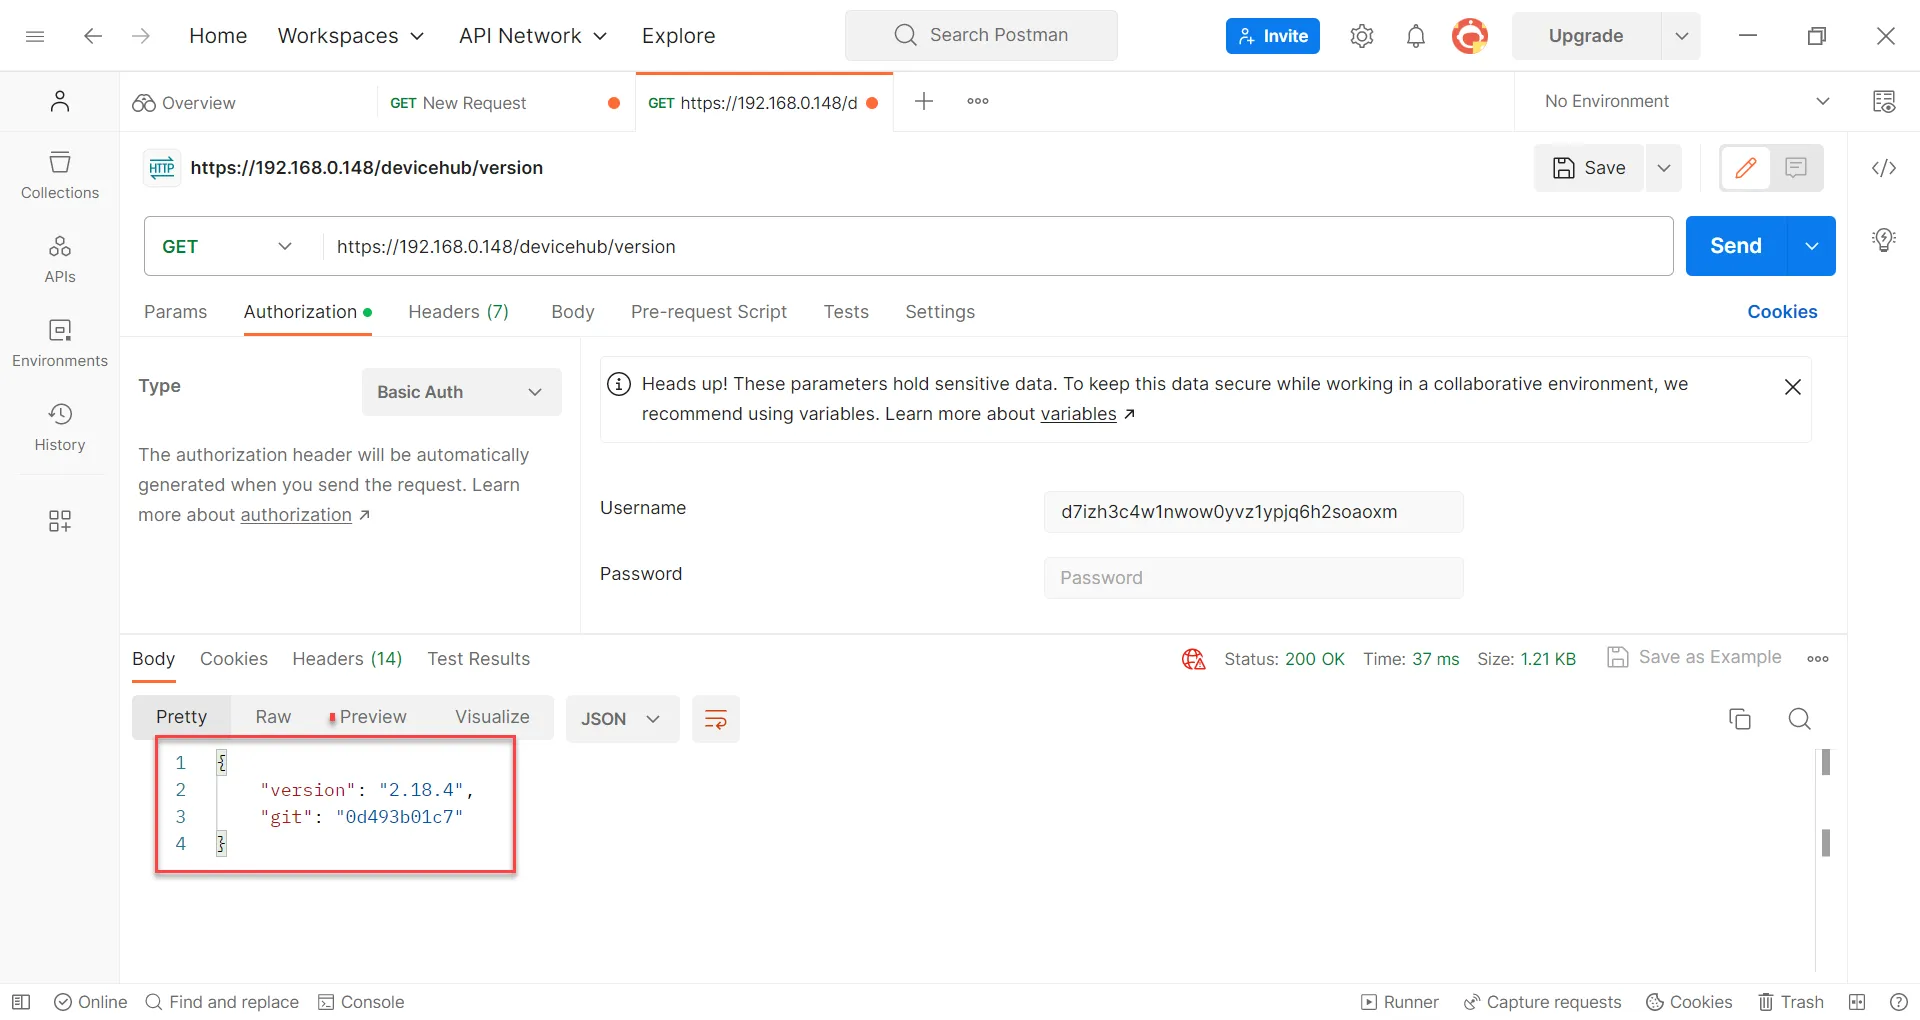Change the GET method dropdown
Screen dimensions: 1920x1020
228,246
